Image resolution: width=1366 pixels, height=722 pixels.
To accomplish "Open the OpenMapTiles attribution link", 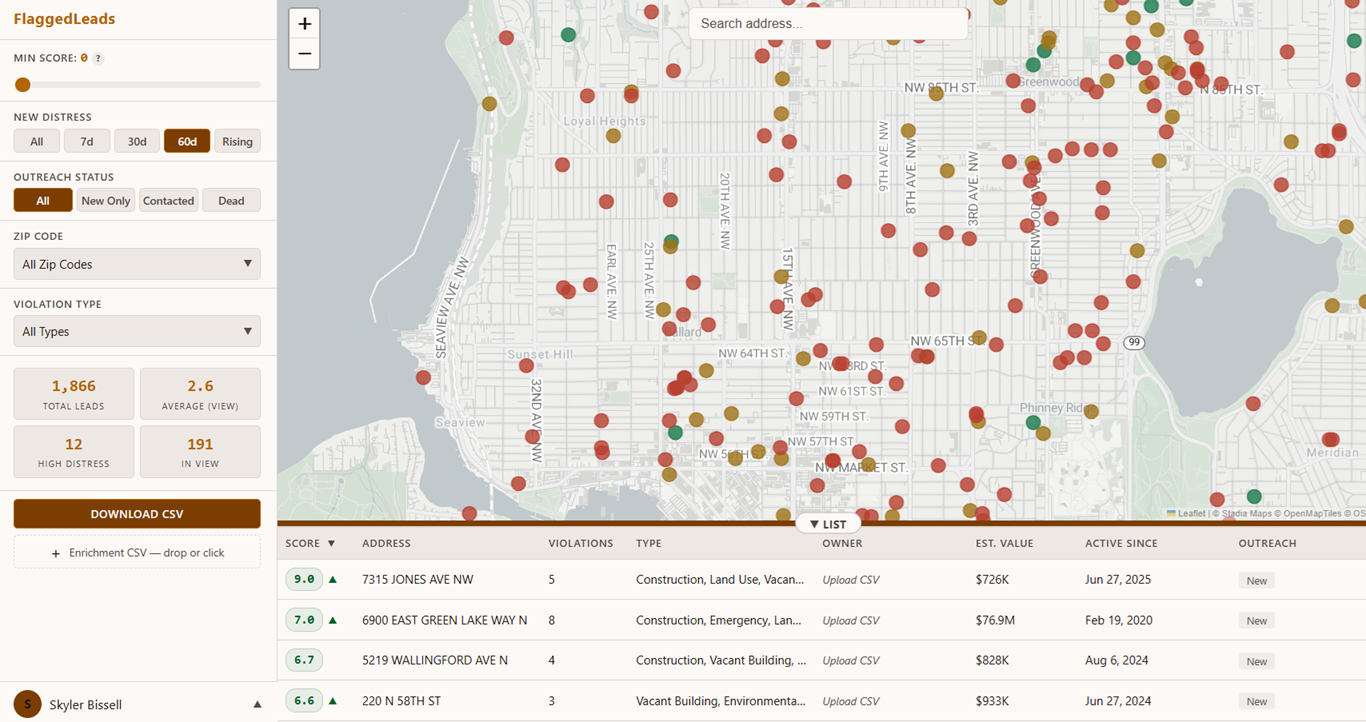I will pos(1313,513).
